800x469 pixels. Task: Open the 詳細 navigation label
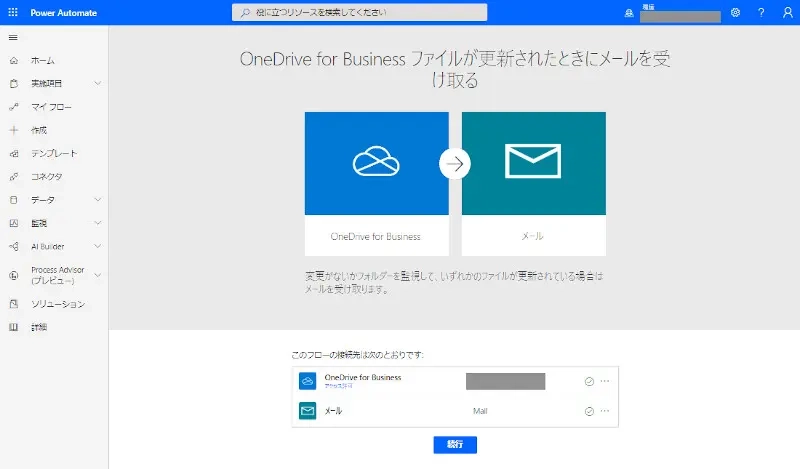(39, 327)
